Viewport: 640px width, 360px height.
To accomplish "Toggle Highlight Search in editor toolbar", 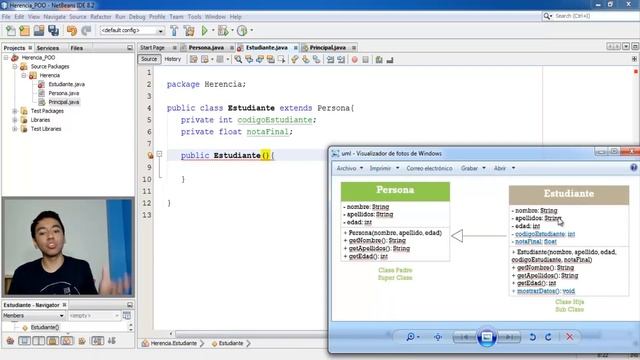I will pos(270,60).
